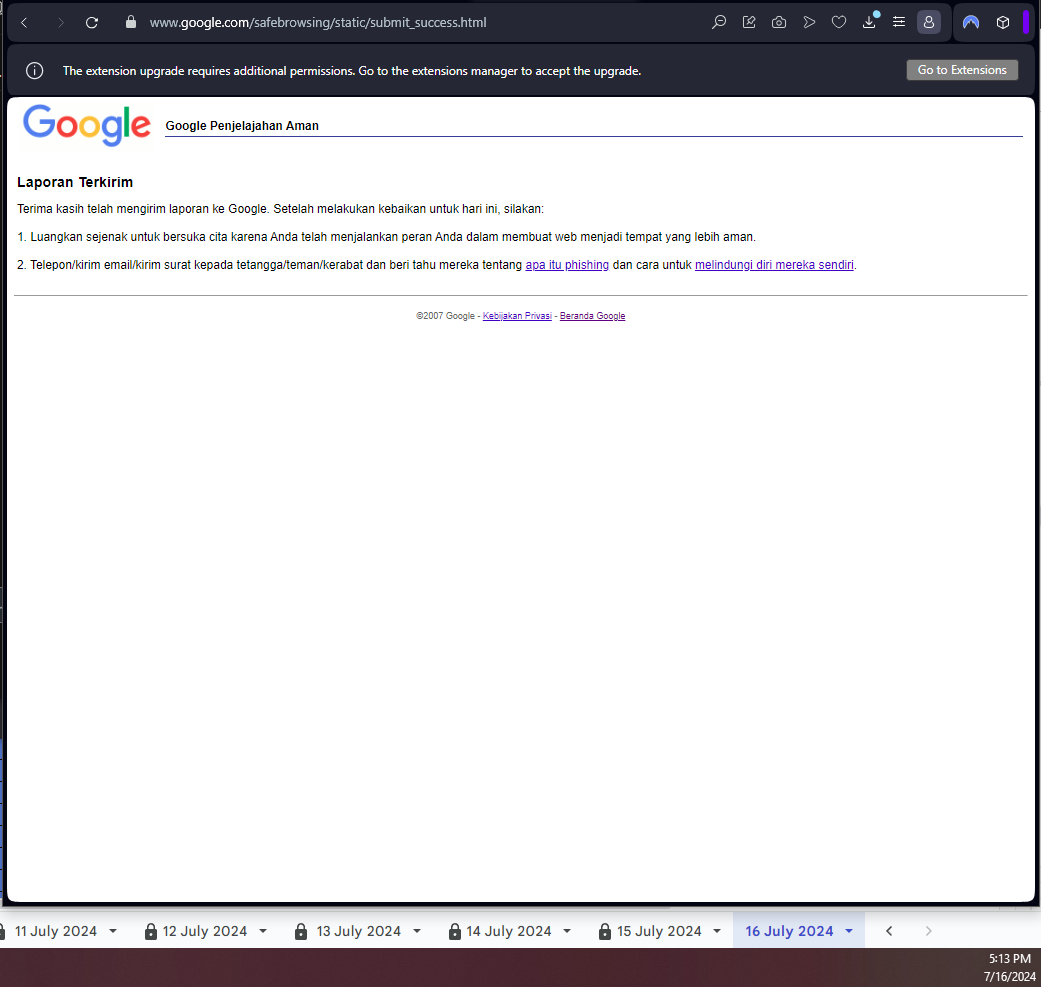This screenshot has width=1041, height=987.
Task: Go back with the browser back arrow
Action: tap(25, 23)
